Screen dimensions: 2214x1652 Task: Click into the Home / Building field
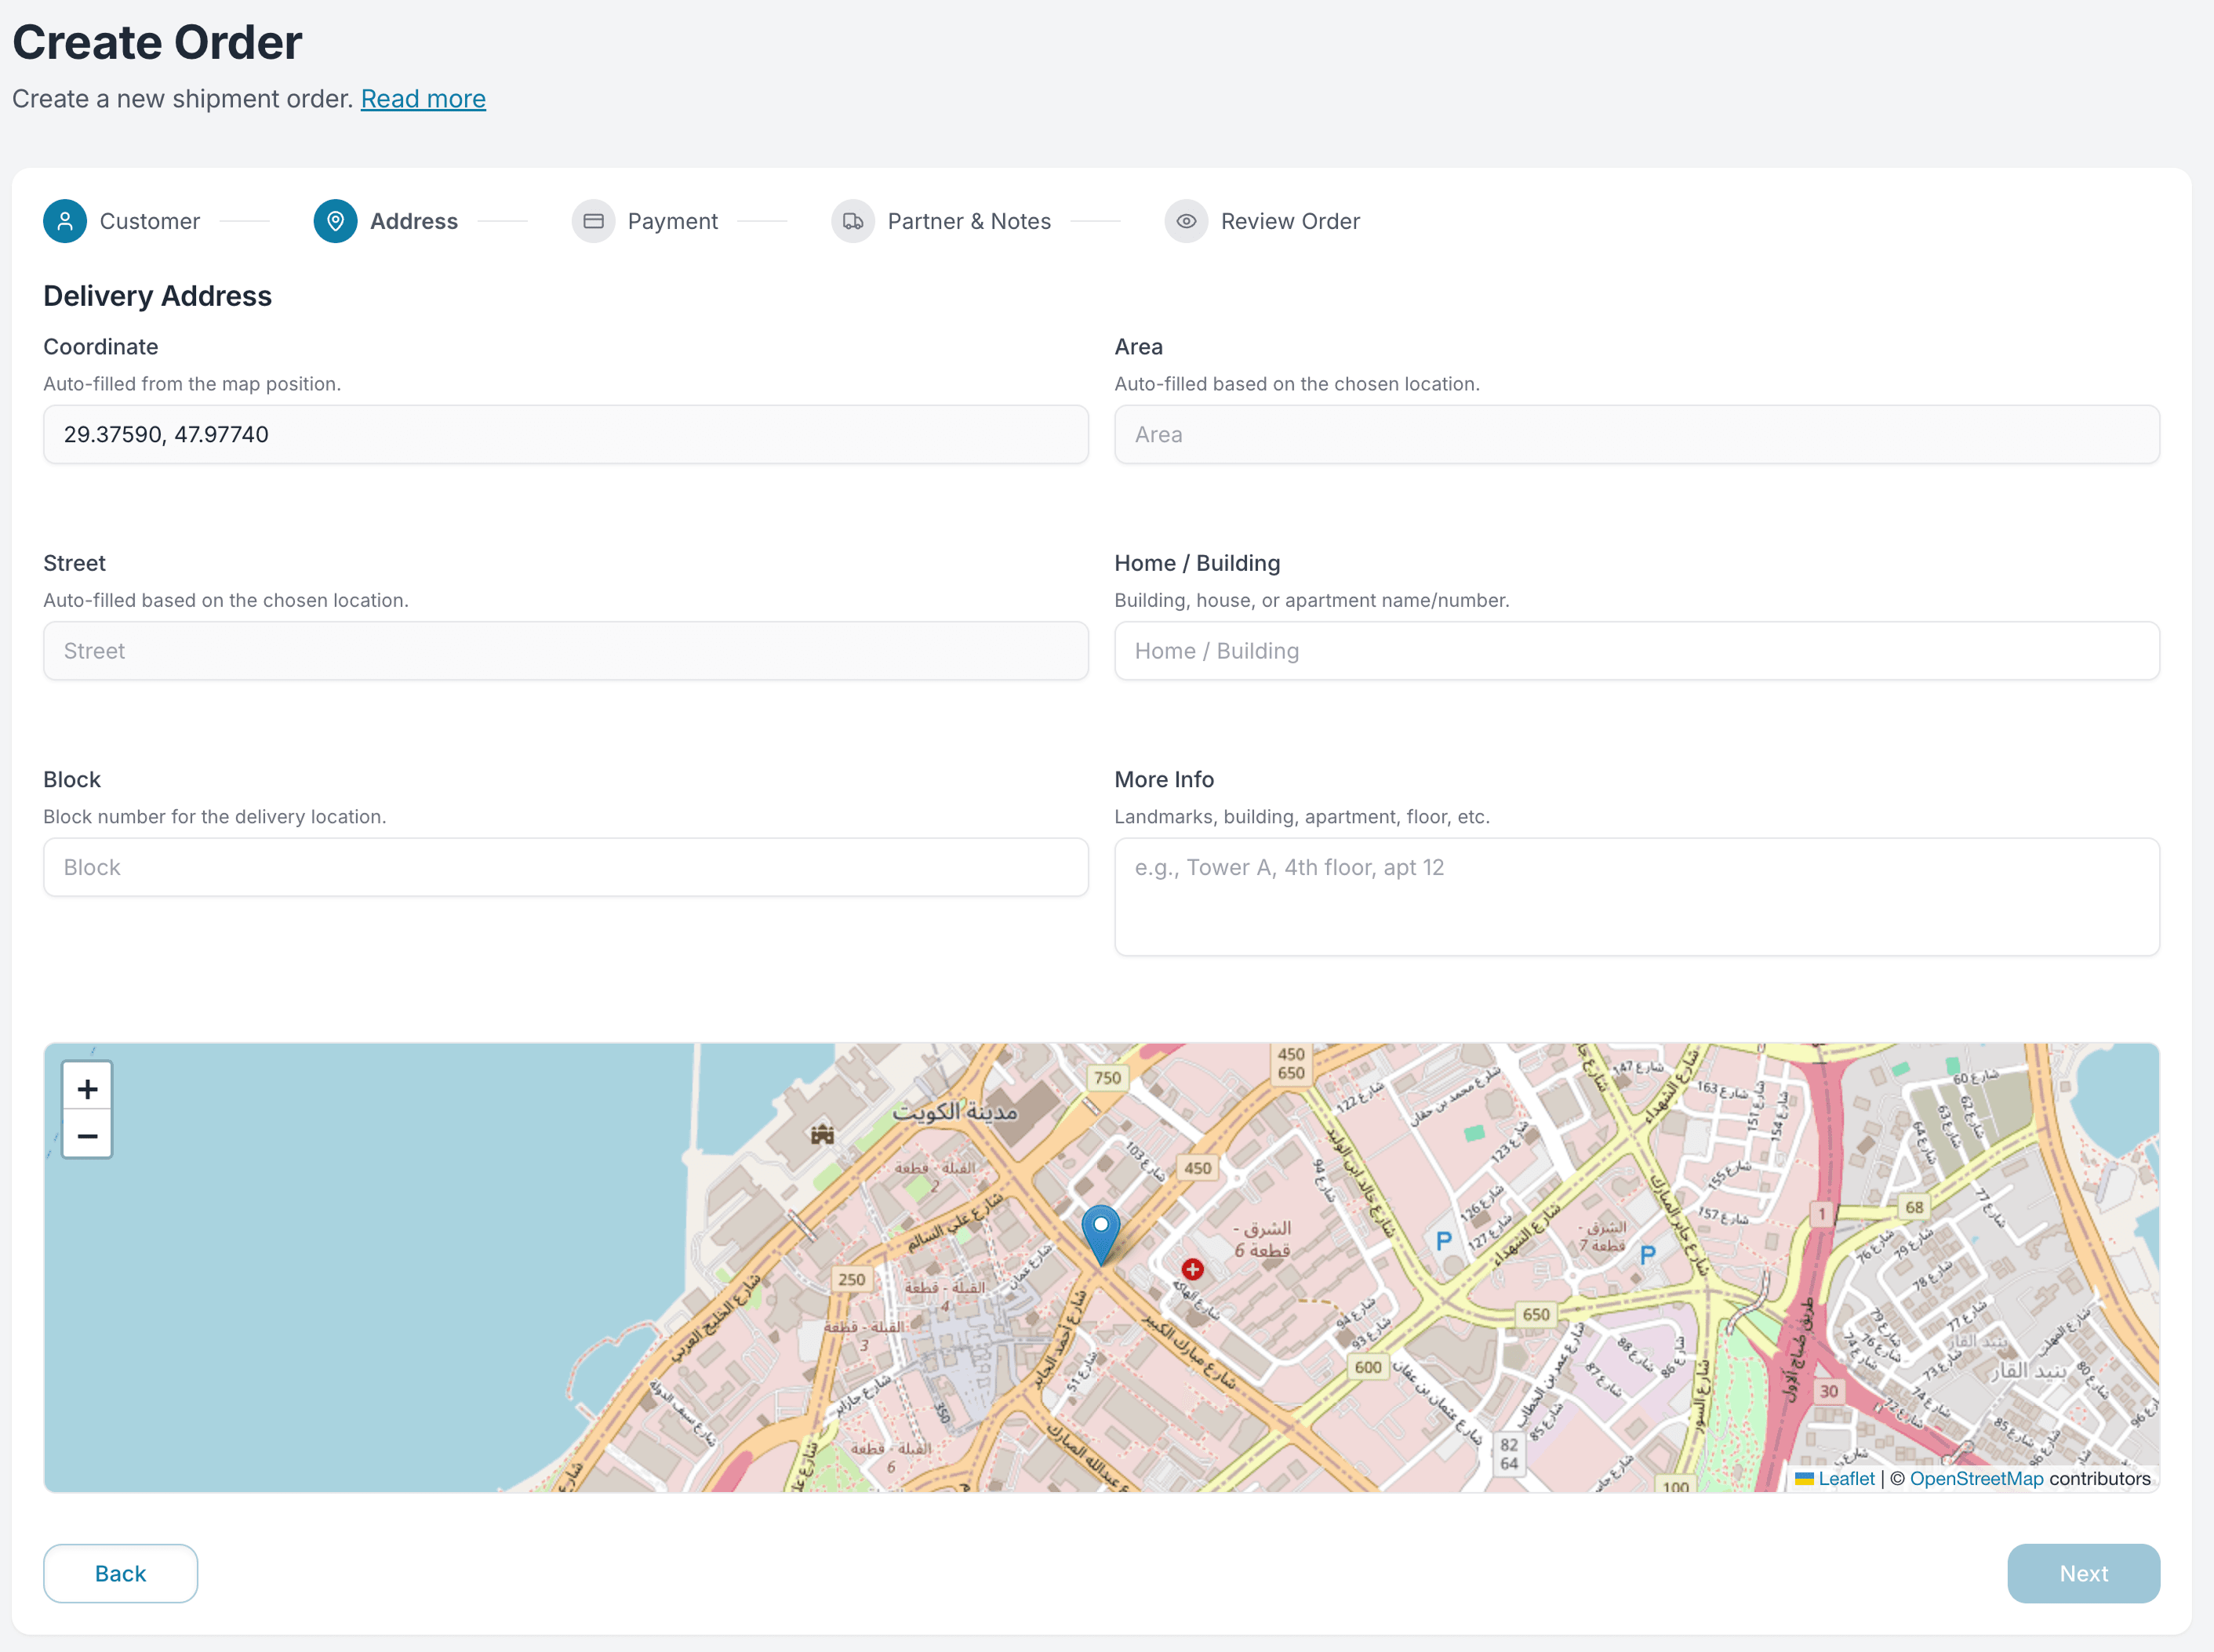point(1636,651)
